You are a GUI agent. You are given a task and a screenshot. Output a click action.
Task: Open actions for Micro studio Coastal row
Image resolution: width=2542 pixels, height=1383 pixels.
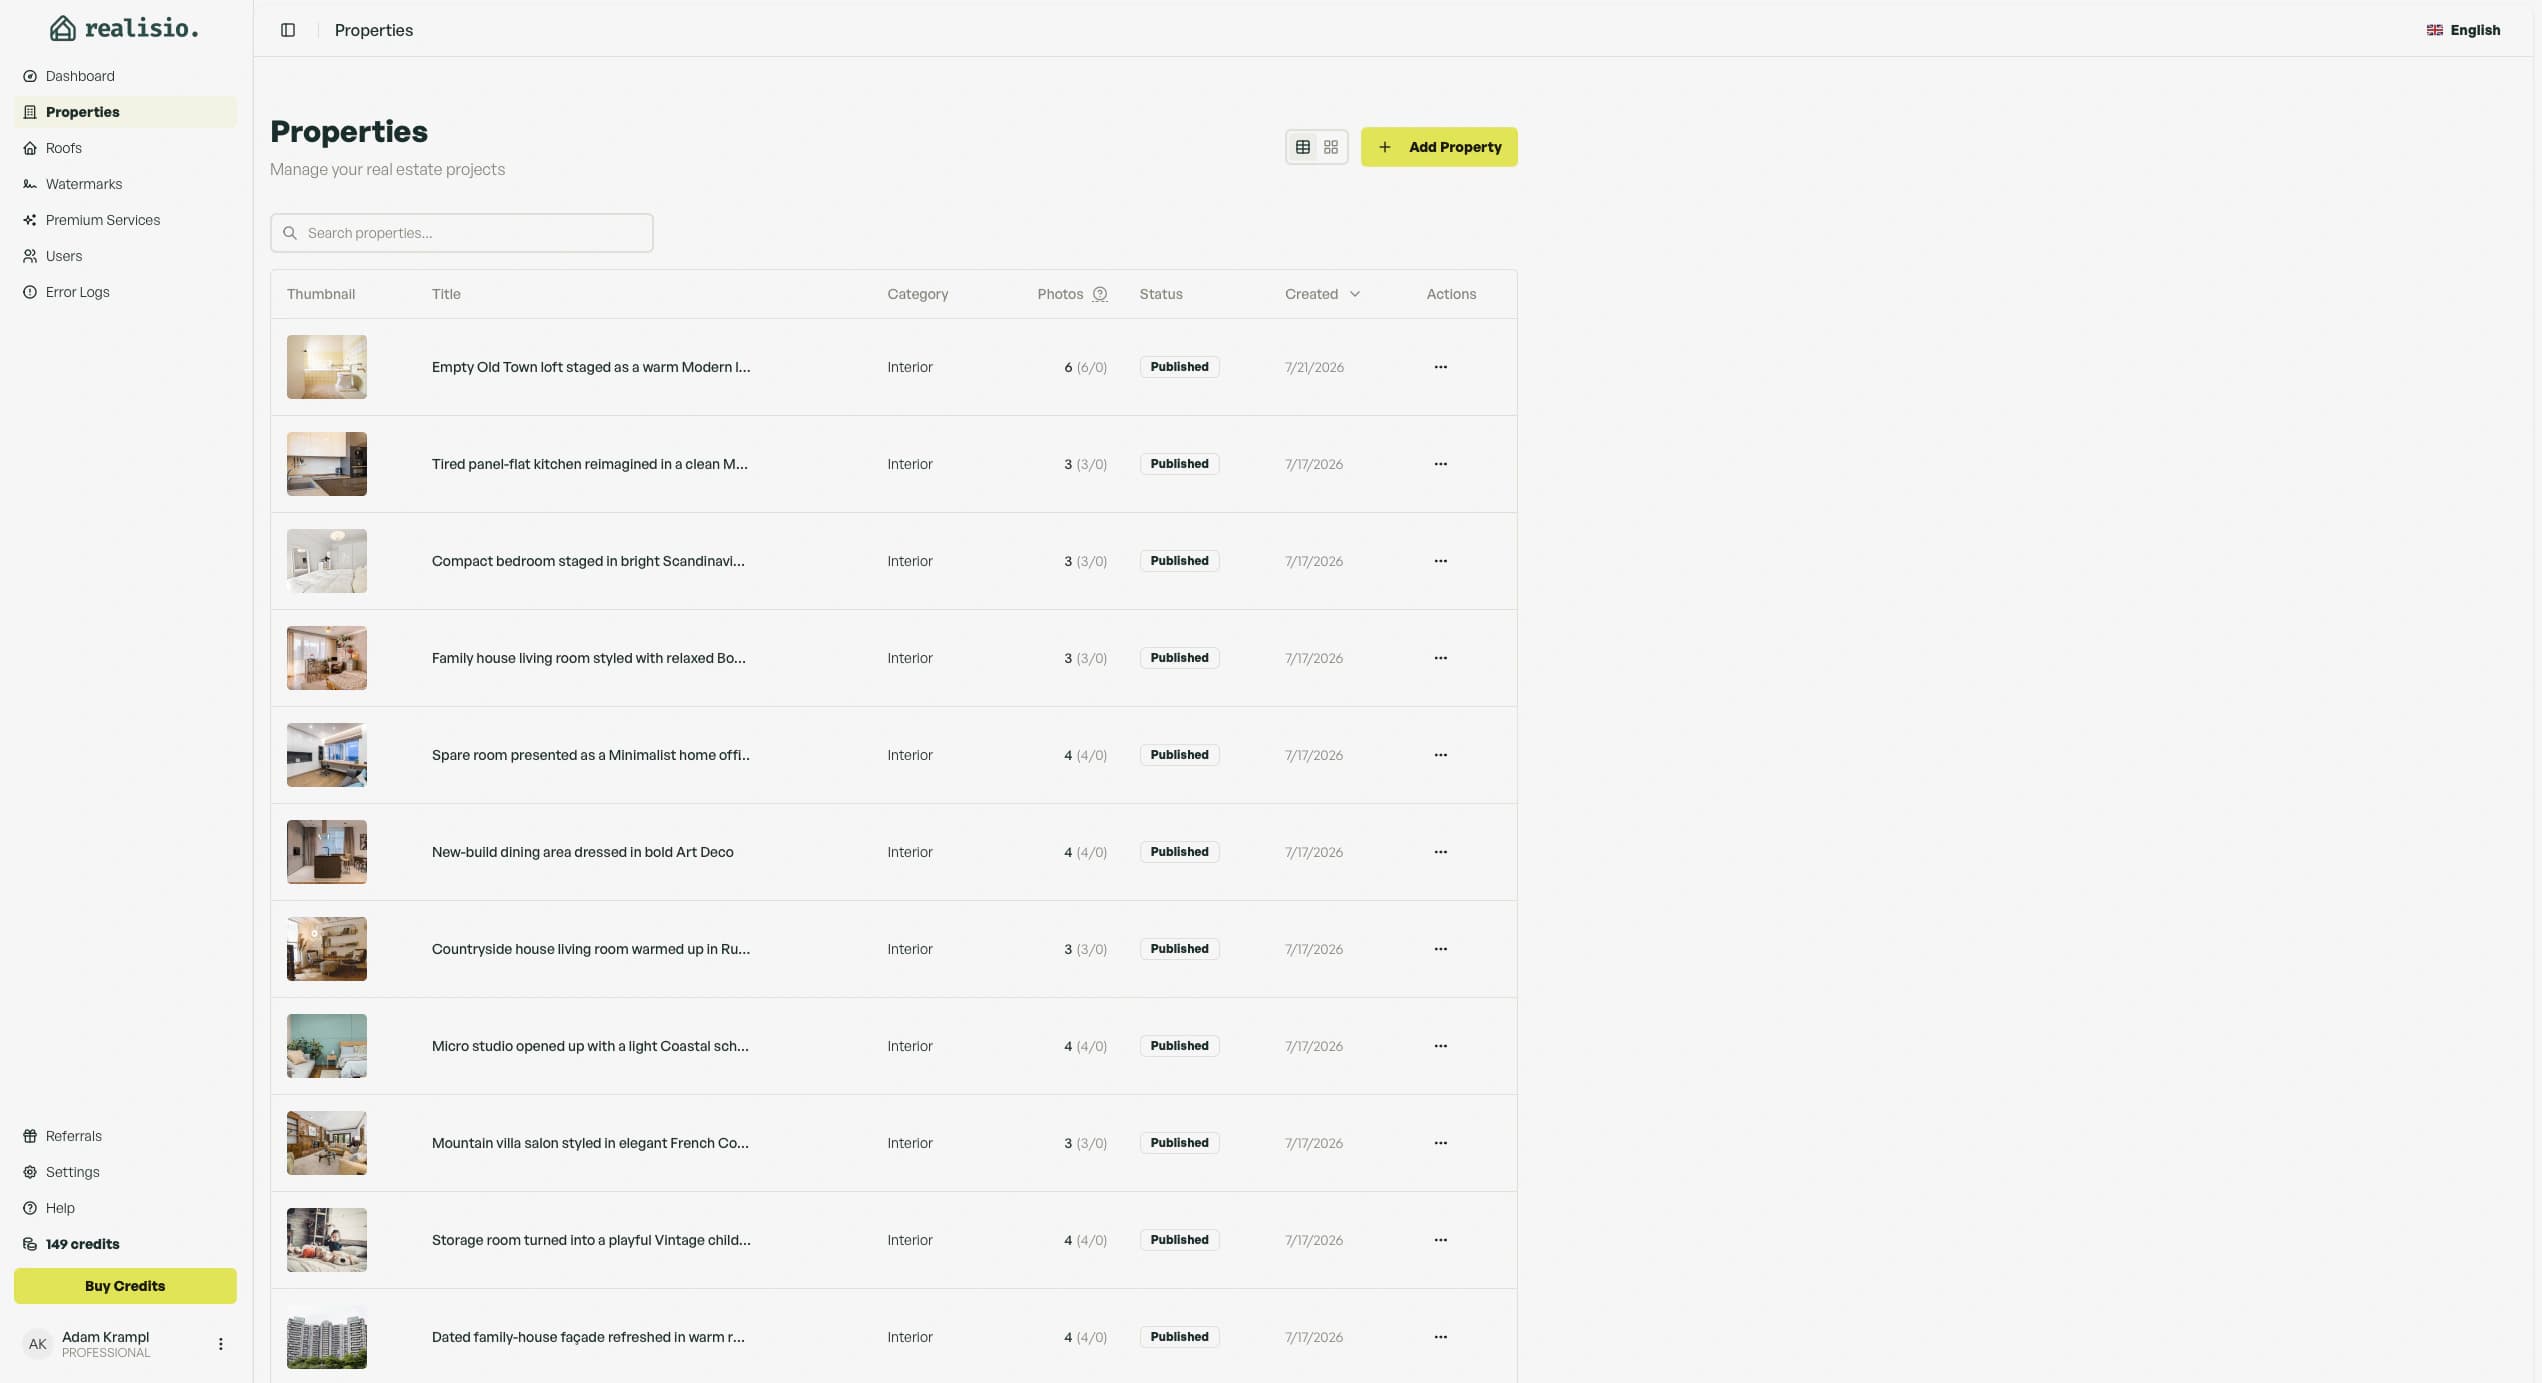coord(1441,1046)
